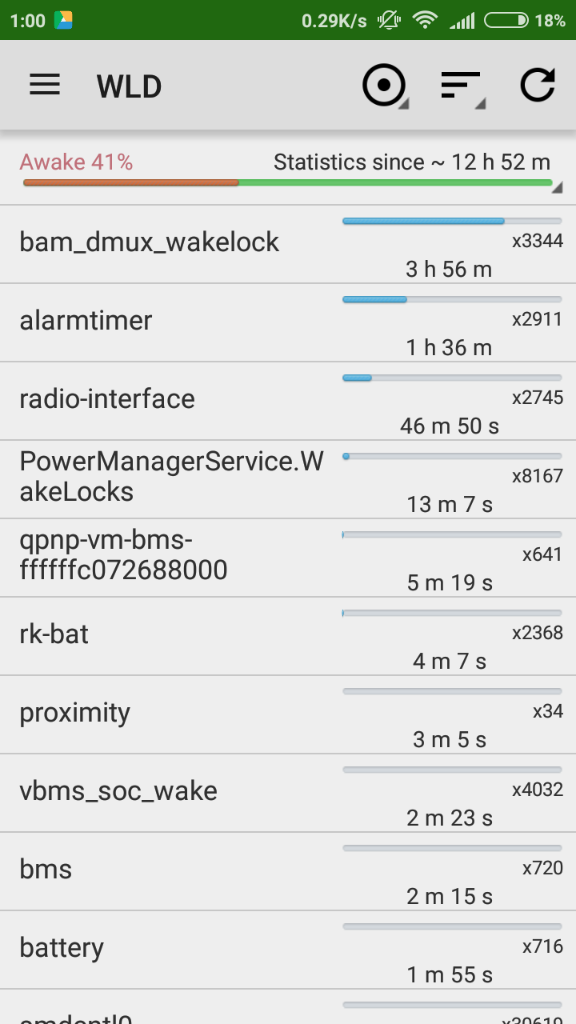Tap the muted bell status icon
The height and width of the screenshot is (1024, 576).
click(x=389, y=20)
